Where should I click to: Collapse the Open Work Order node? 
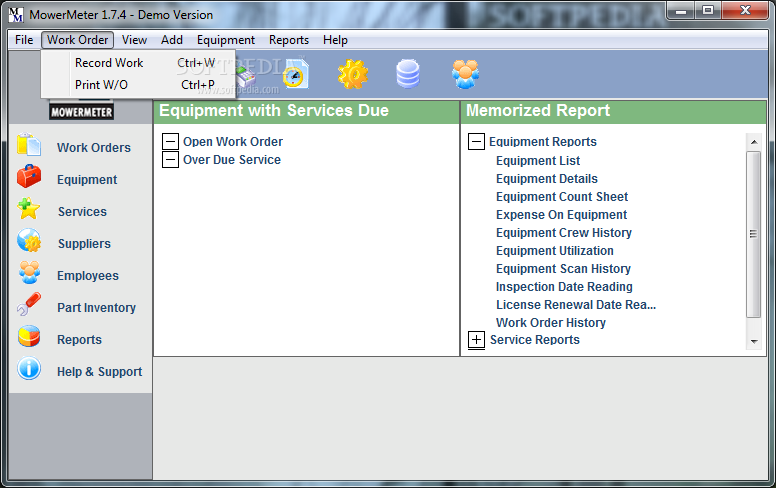[170, 142]
